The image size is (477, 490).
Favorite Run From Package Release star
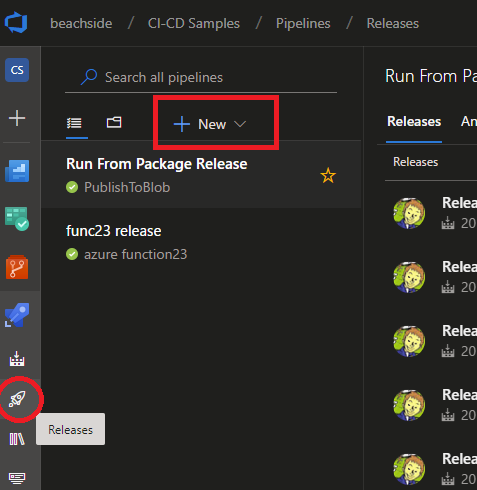[x=328, y=175]
